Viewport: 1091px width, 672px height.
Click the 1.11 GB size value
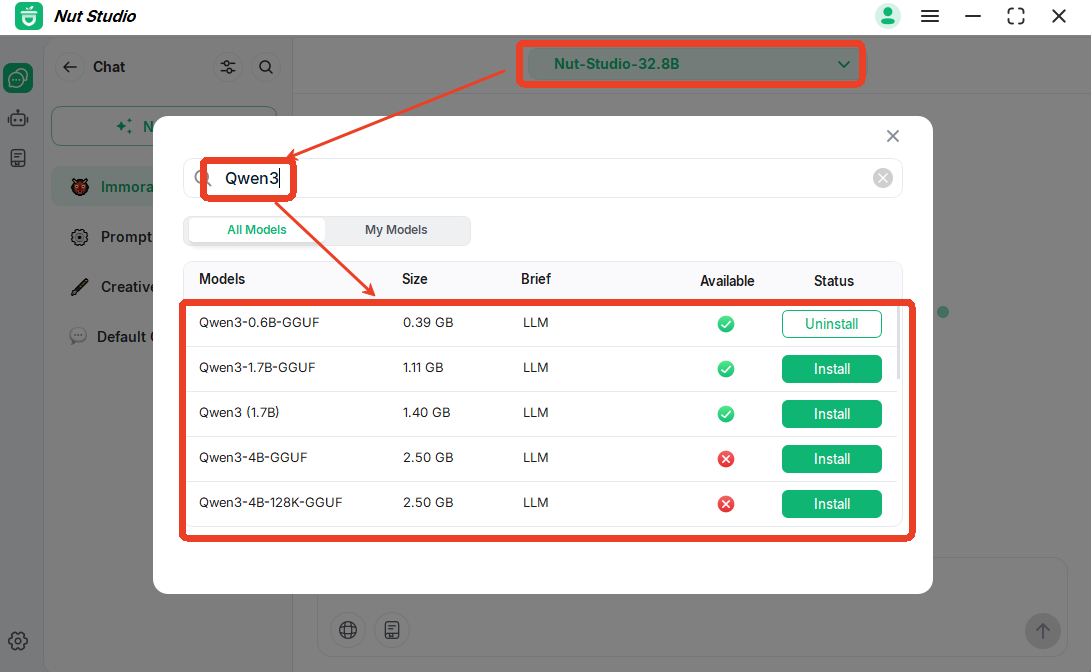pos(423,368)
